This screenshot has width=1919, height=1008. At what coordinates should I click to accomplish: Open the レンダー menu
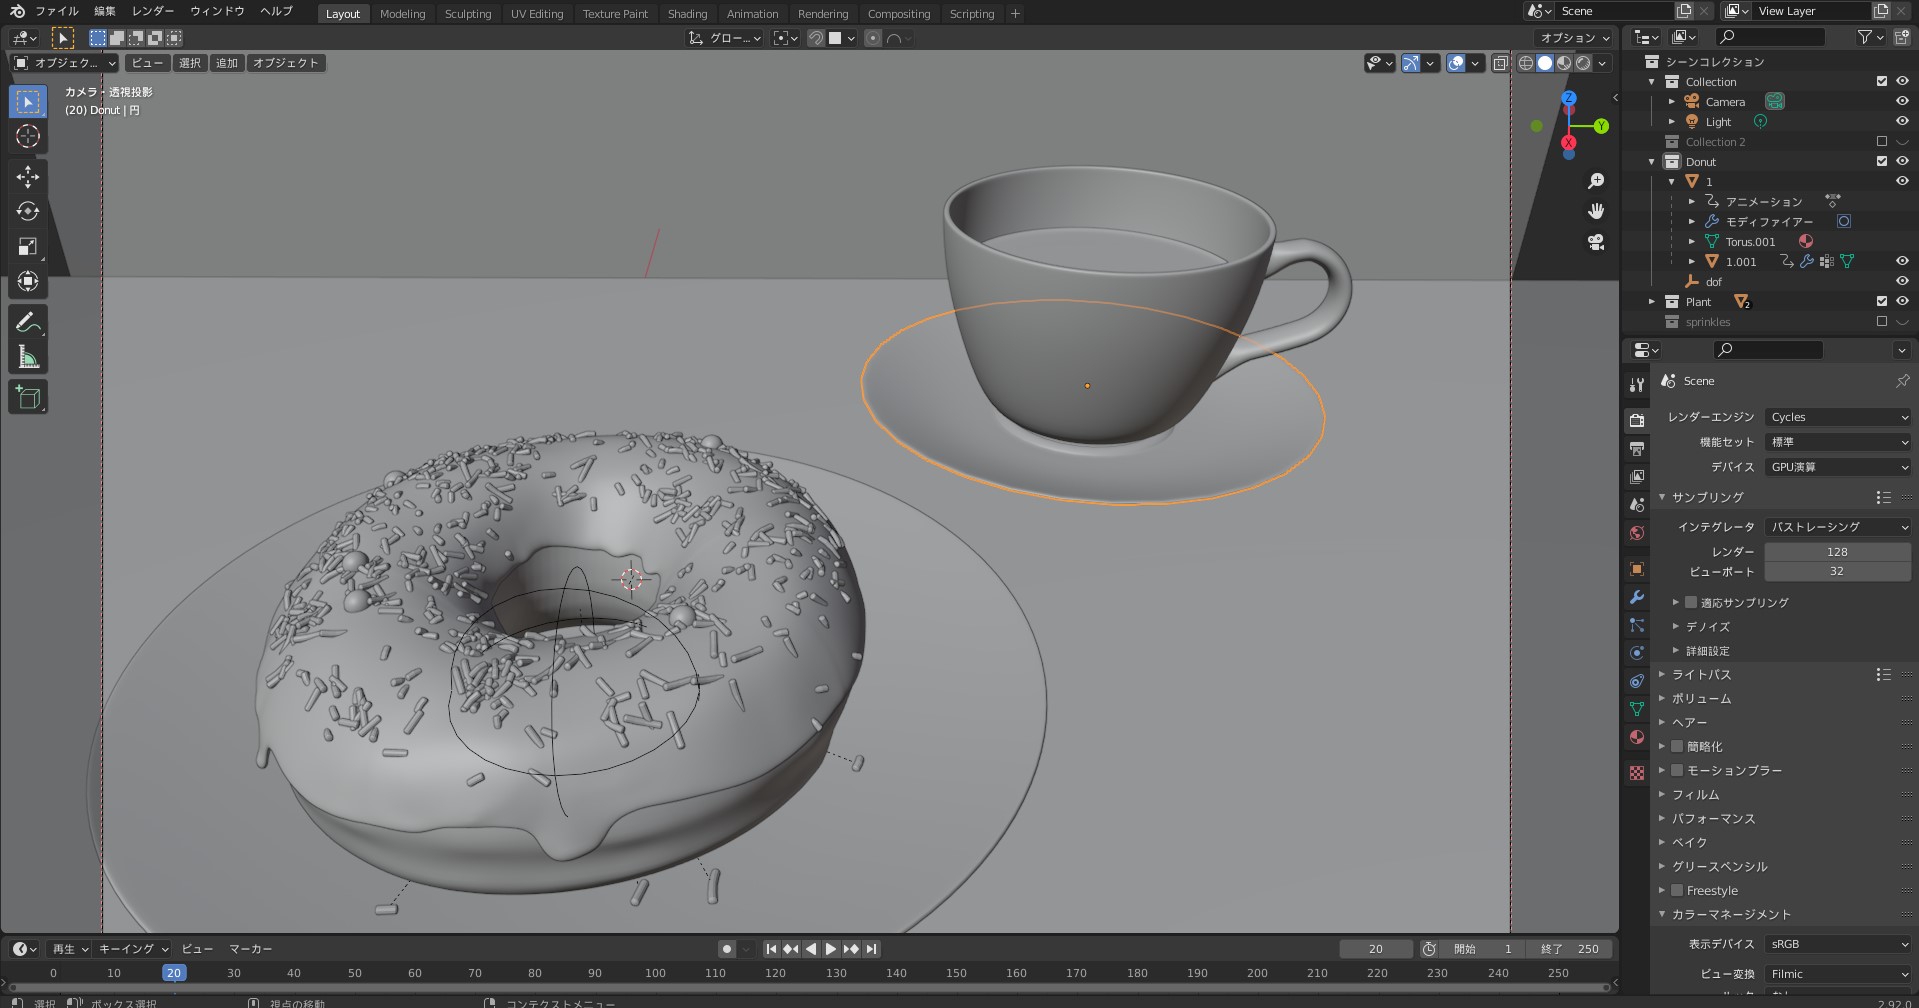(x=153, y=11)
